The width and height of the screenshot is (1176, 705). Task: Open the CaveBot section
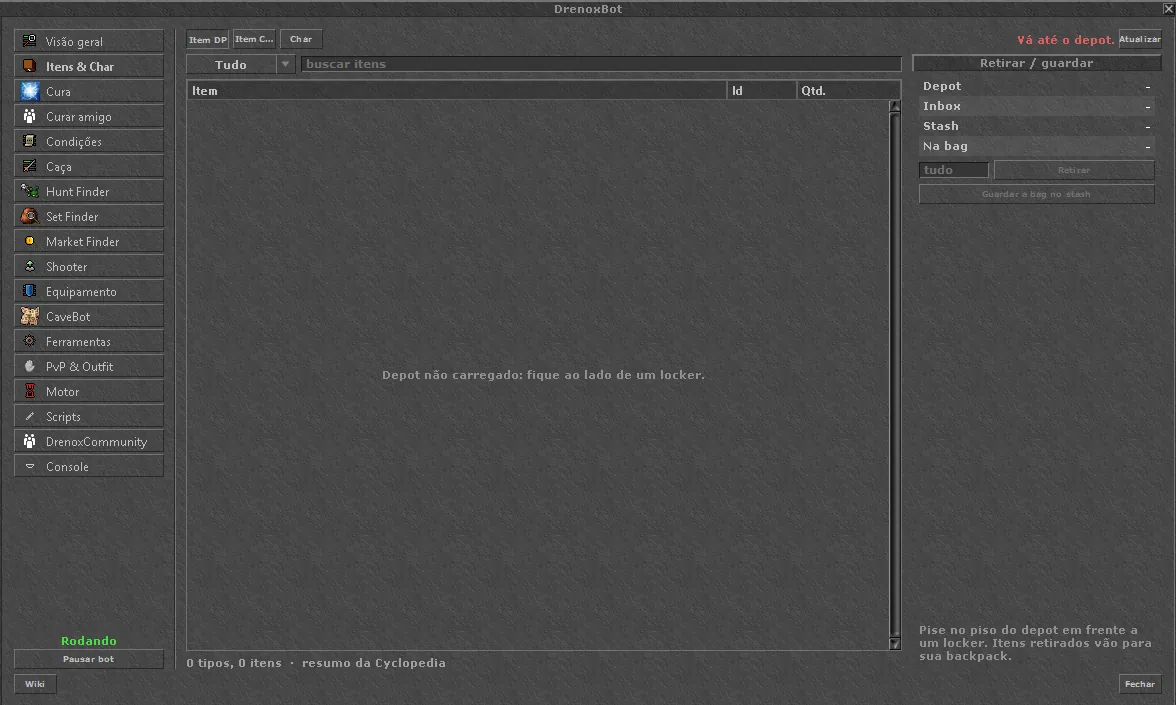tap(88, 316)
